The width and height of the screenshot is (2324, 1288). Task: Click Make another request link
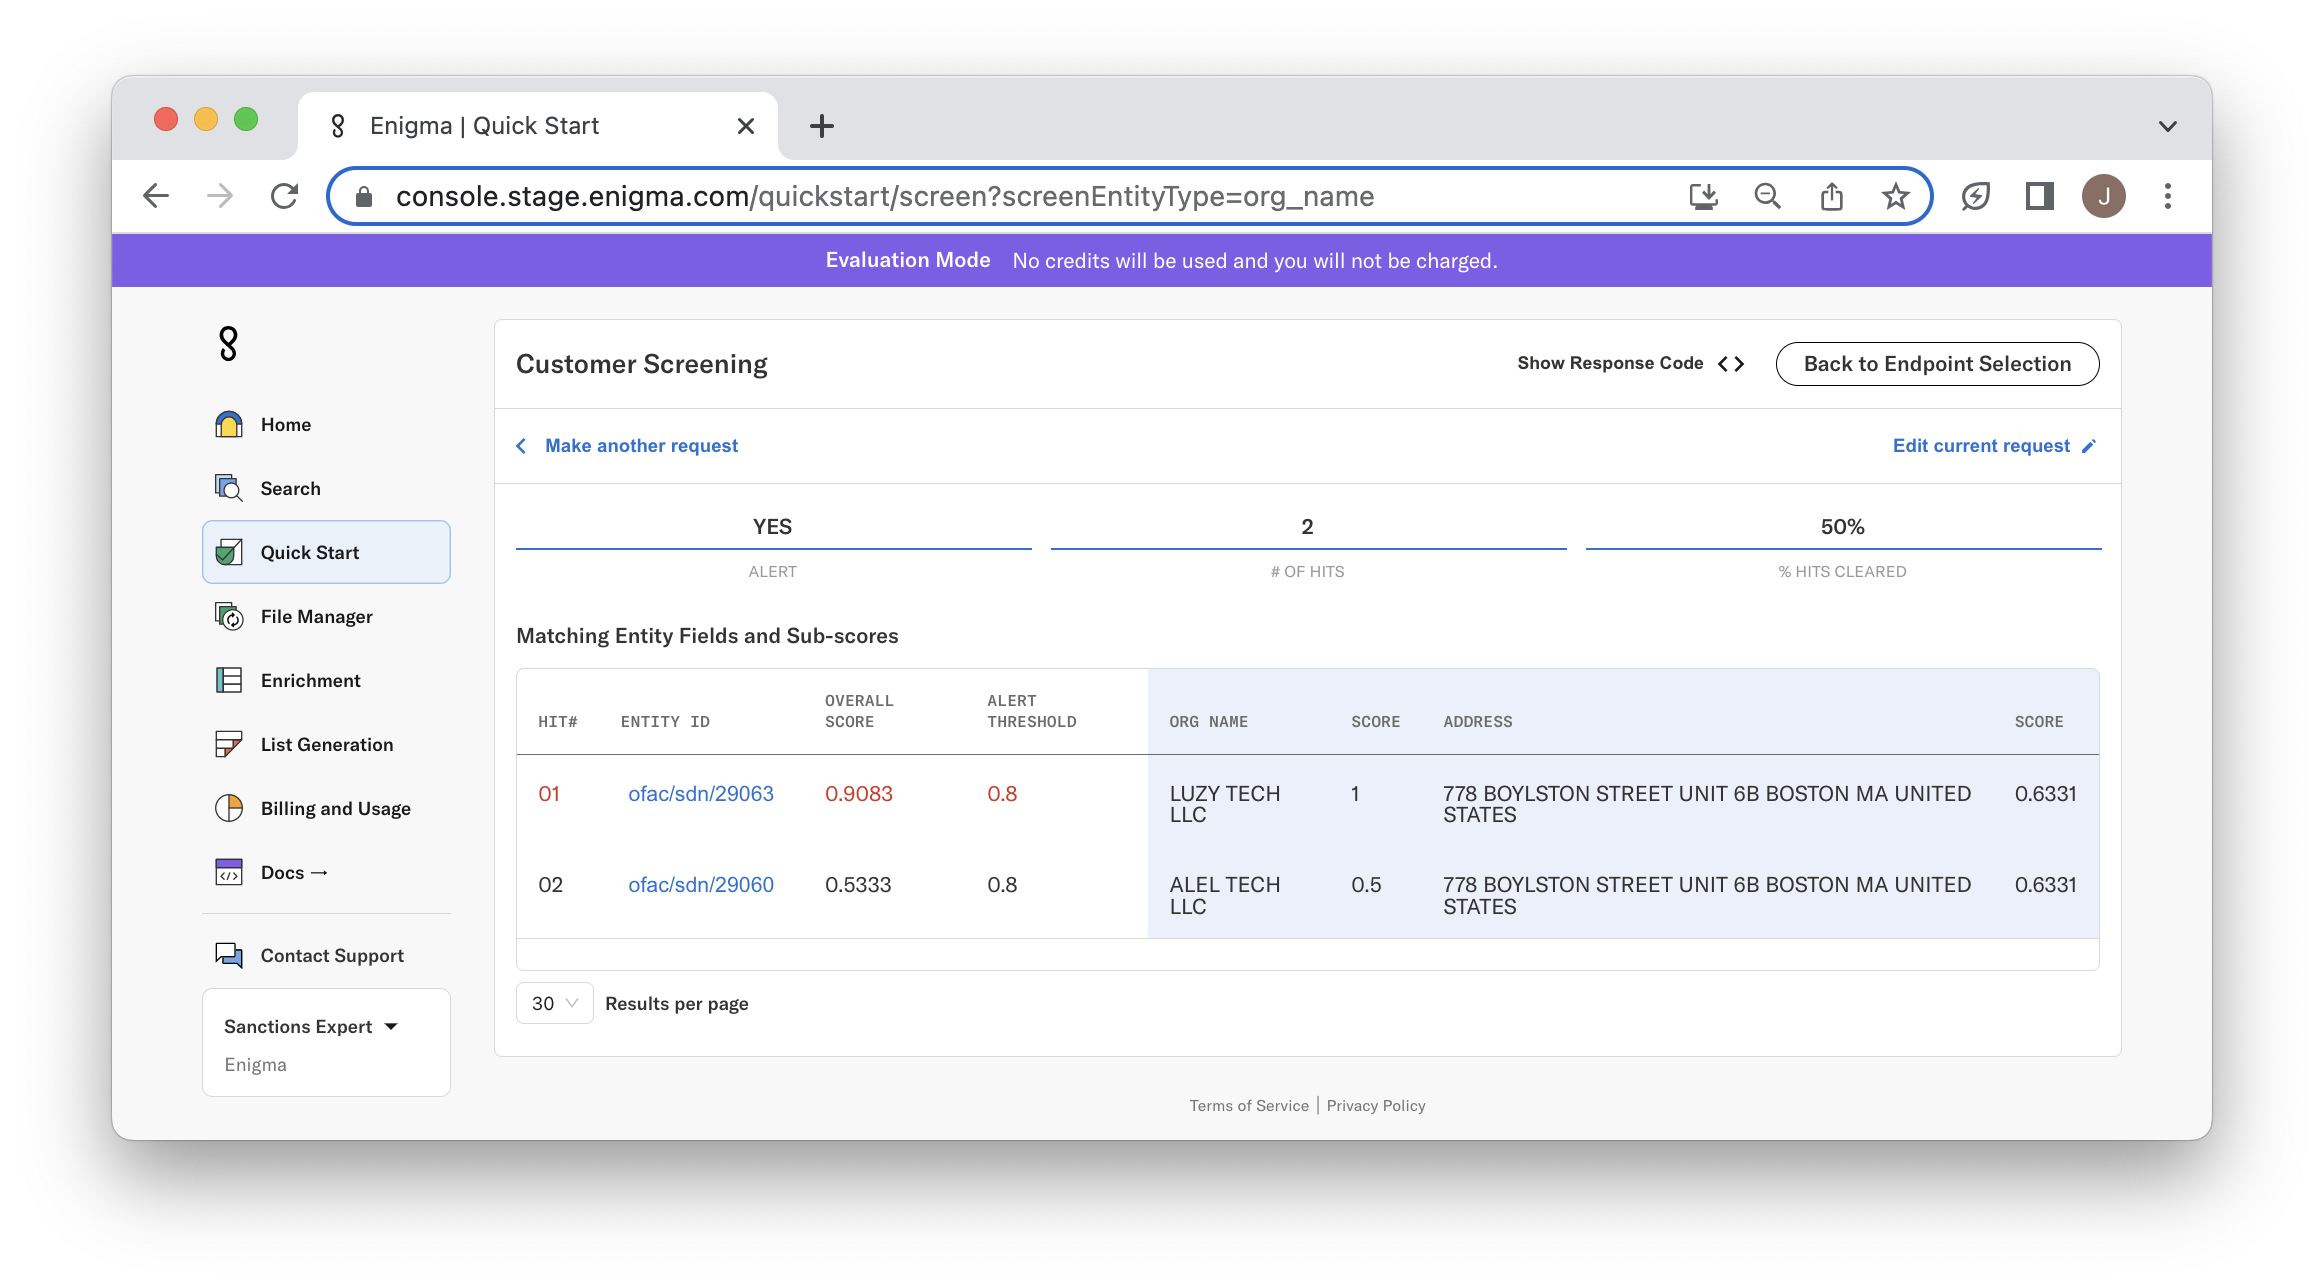pyautogui.click(x=640, y=446)
